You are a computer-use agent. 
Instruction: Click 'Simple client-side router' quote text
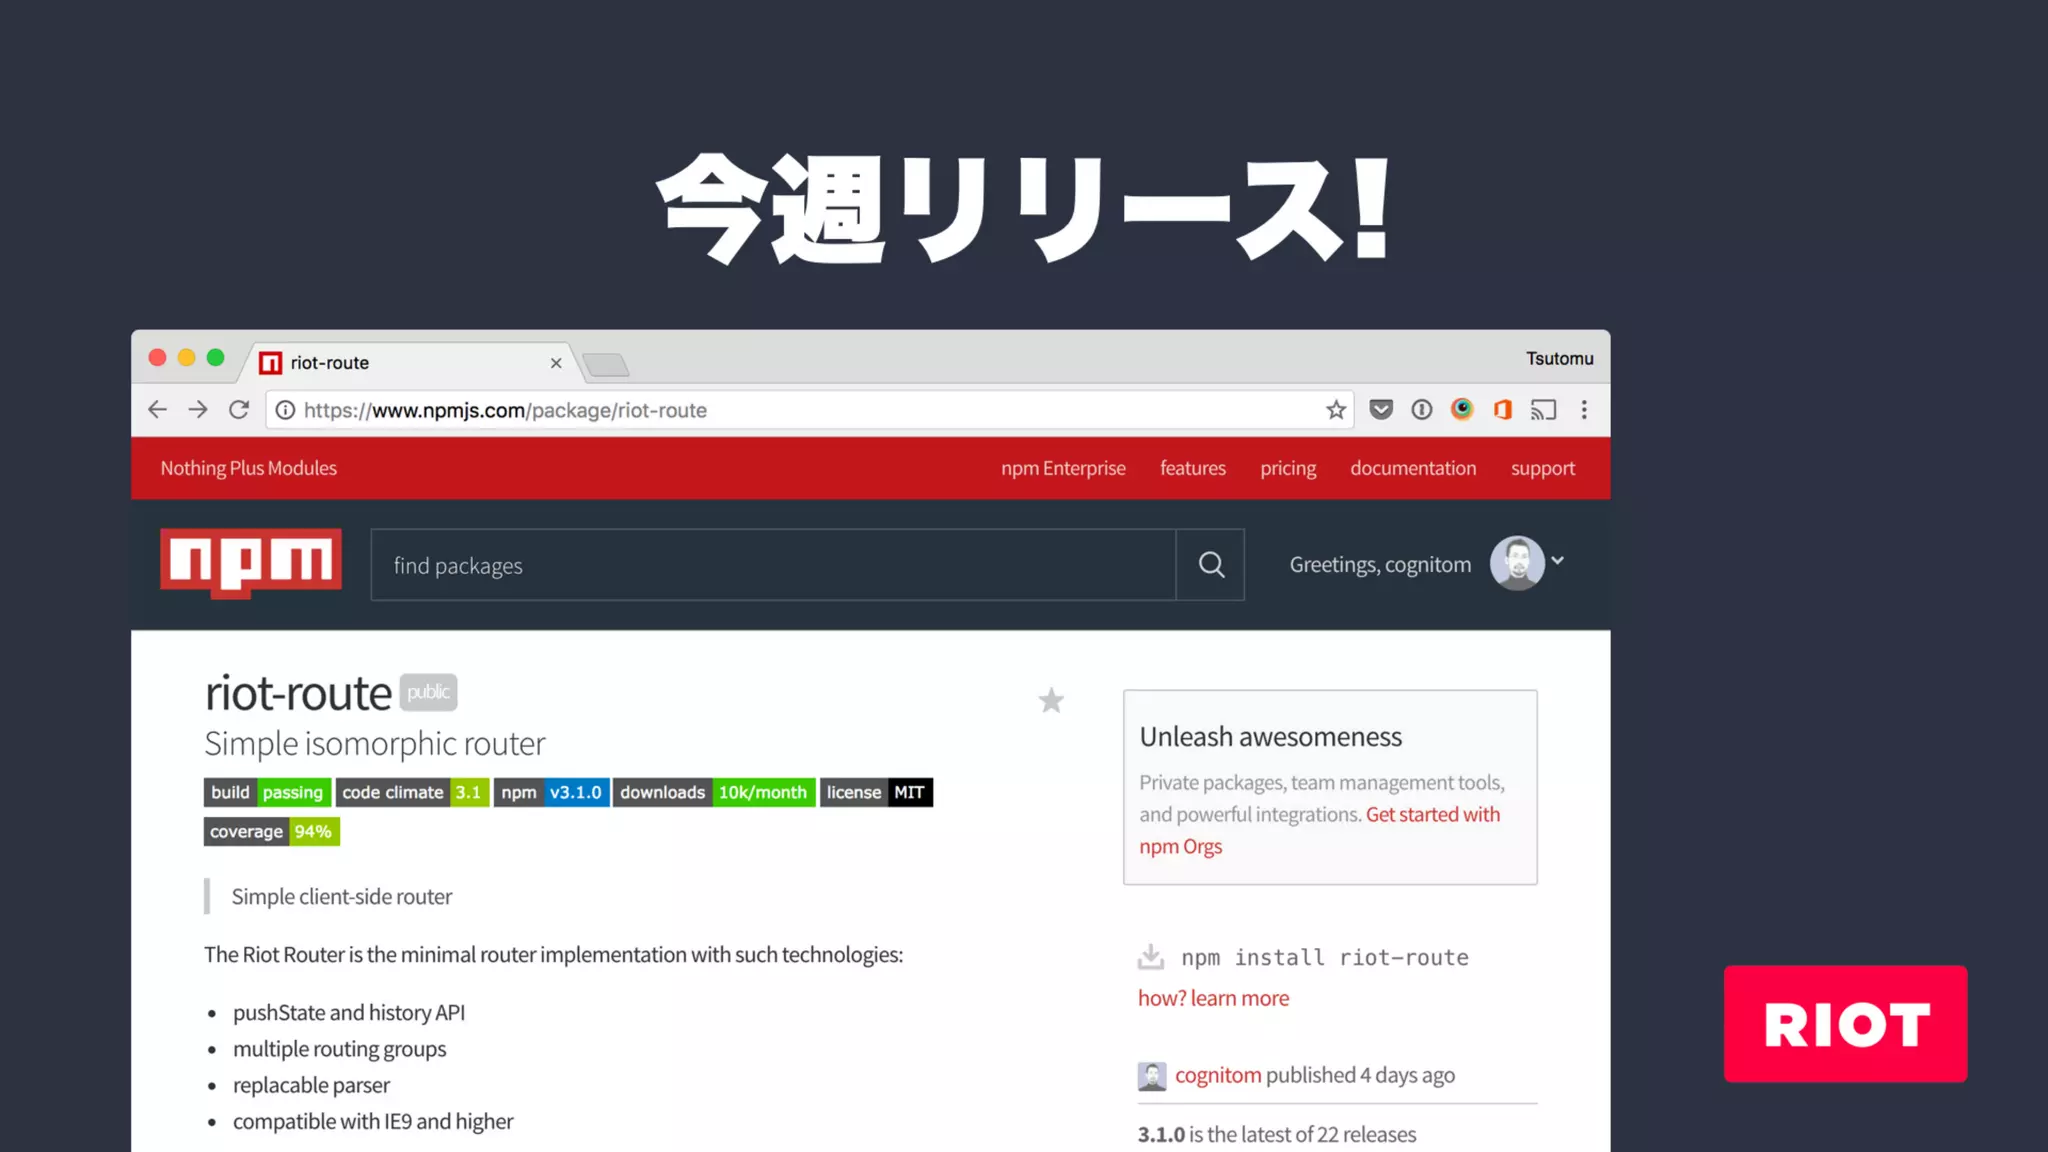pos(342,897)
